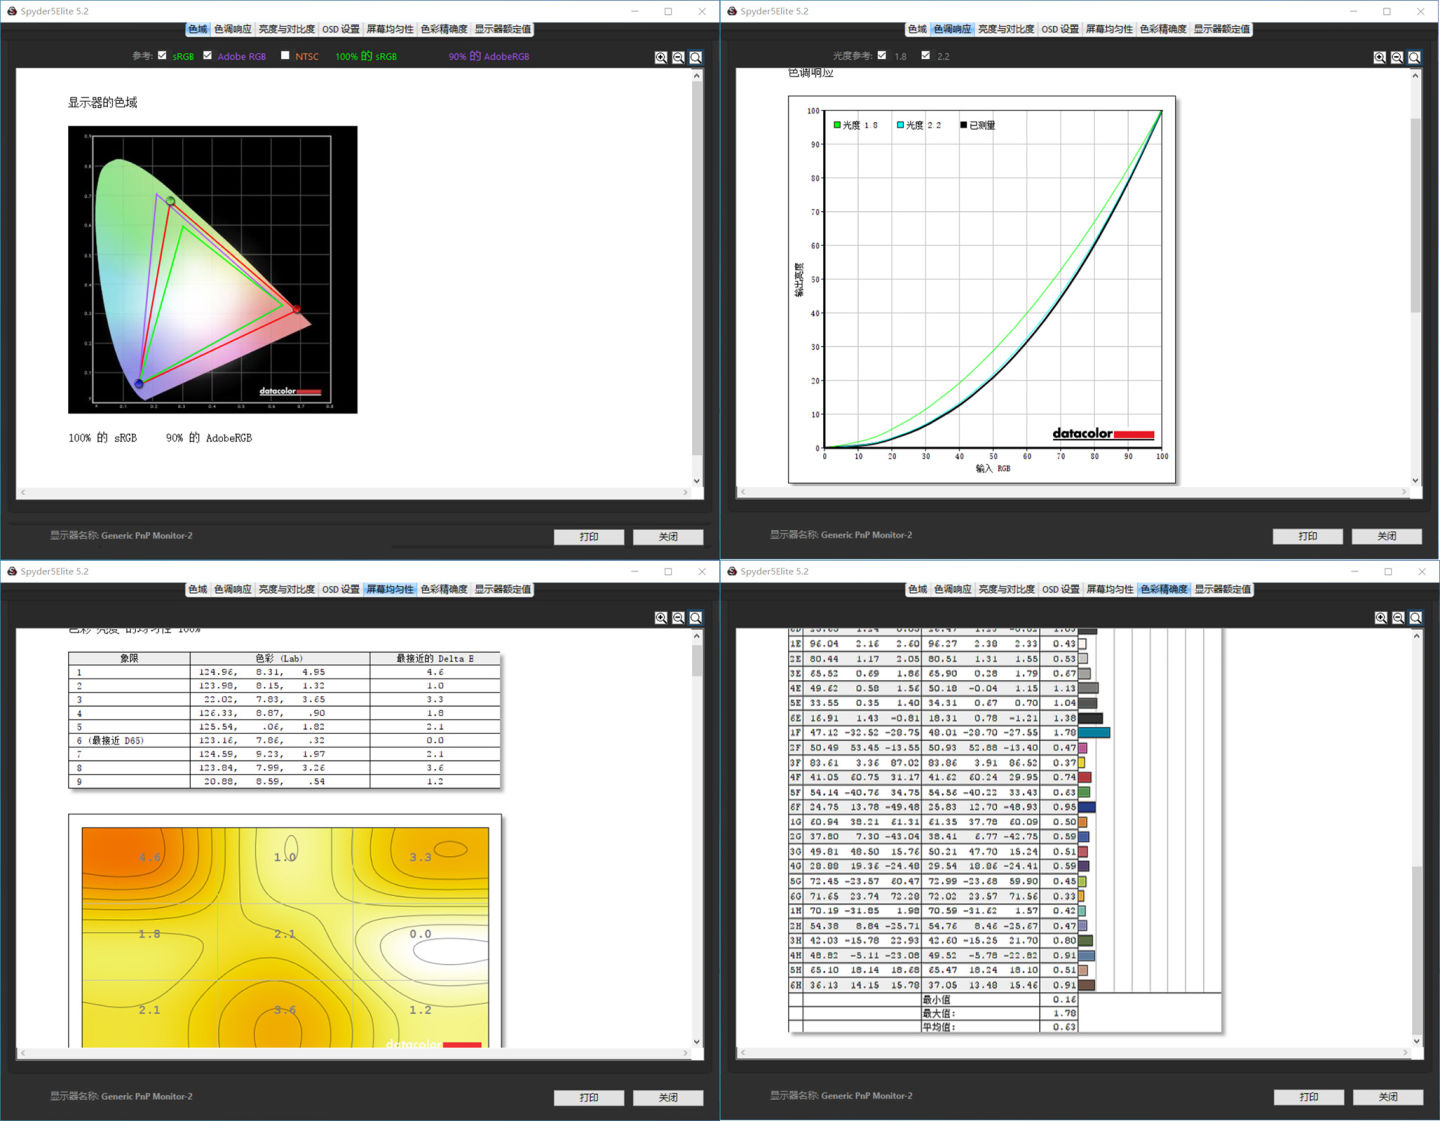Open 显示器额定值 tab in the tone response window
The width and height of the screenshot is (1440, 1121).
pyautogui.click(x=1222, y=29)
